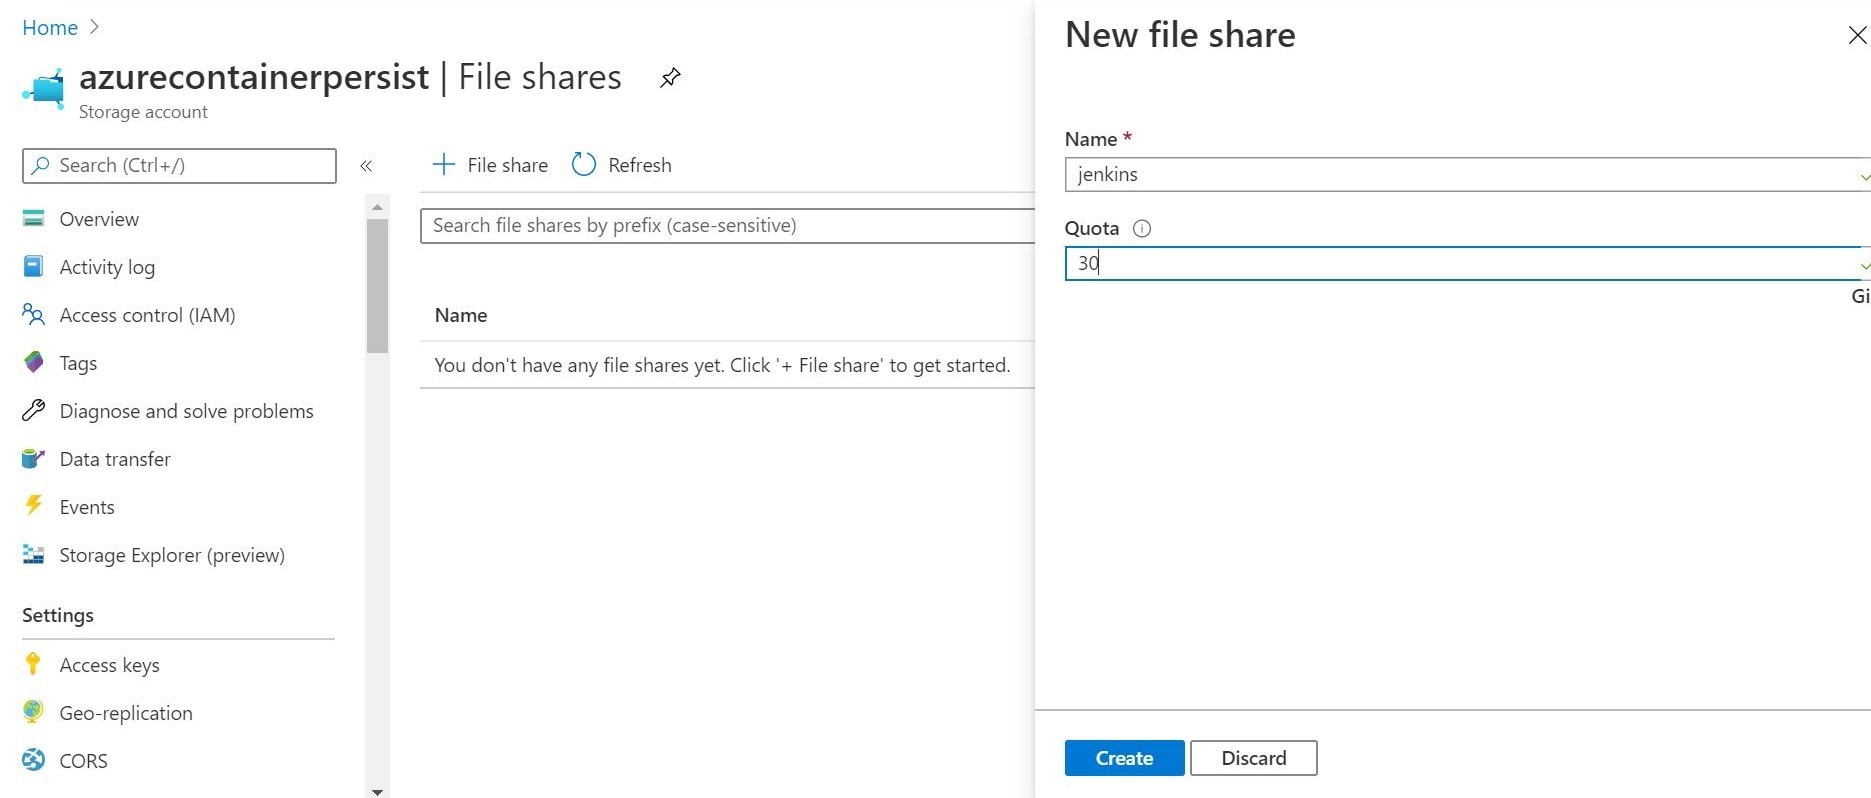Click the 'New file share' panel title
This screenshot has width=1871, height=798.
1180,35
